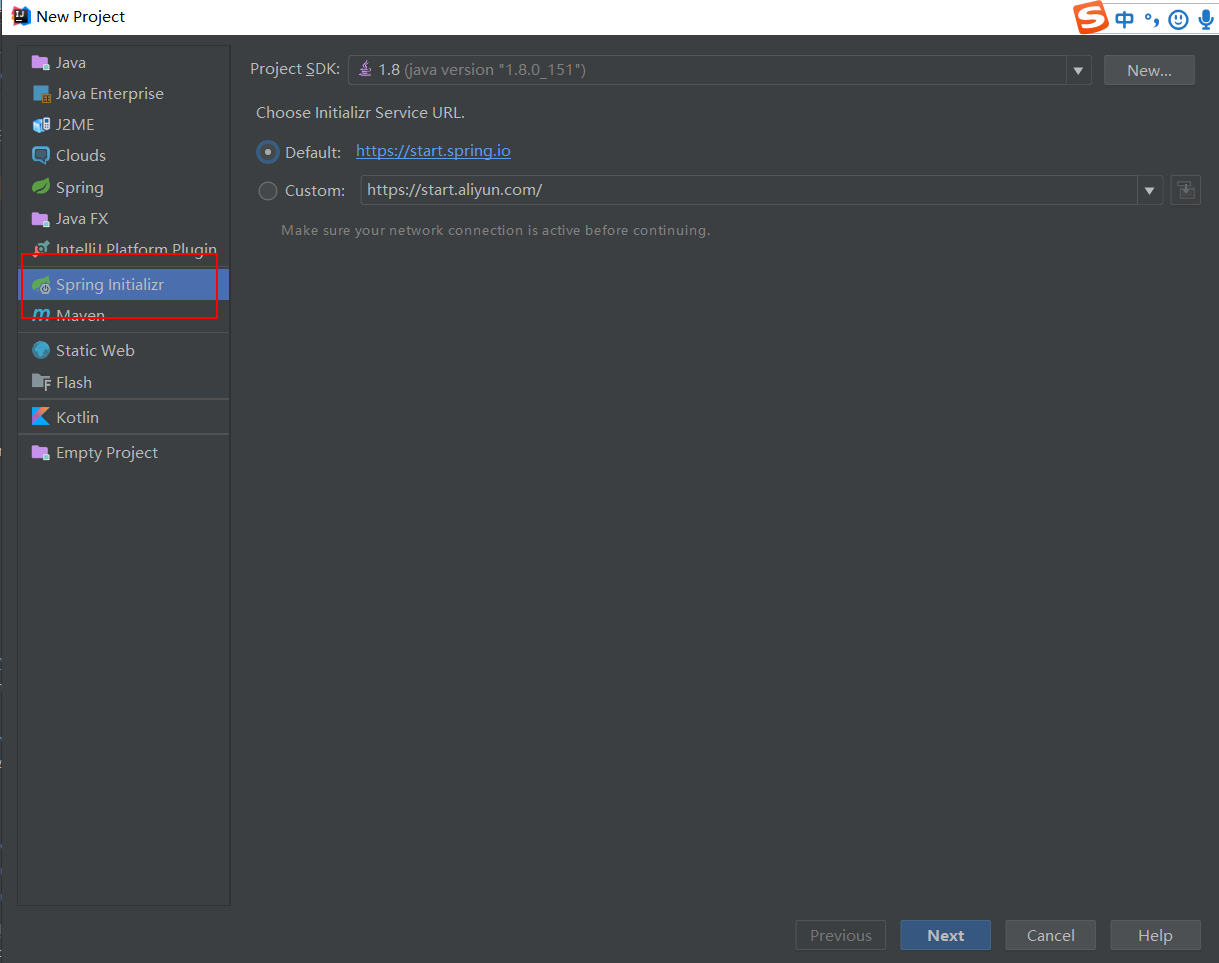Click the J2ME project icon
This screenshot has width=1219, height=963.
coord(40,124)
